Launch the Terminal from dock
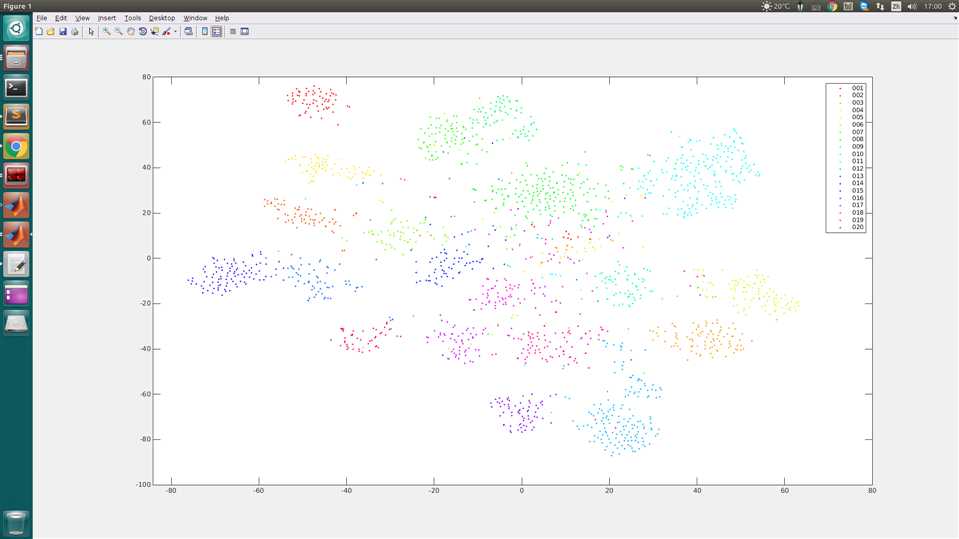Viewport: 959px width, 539px height. (x=16, y=87)
